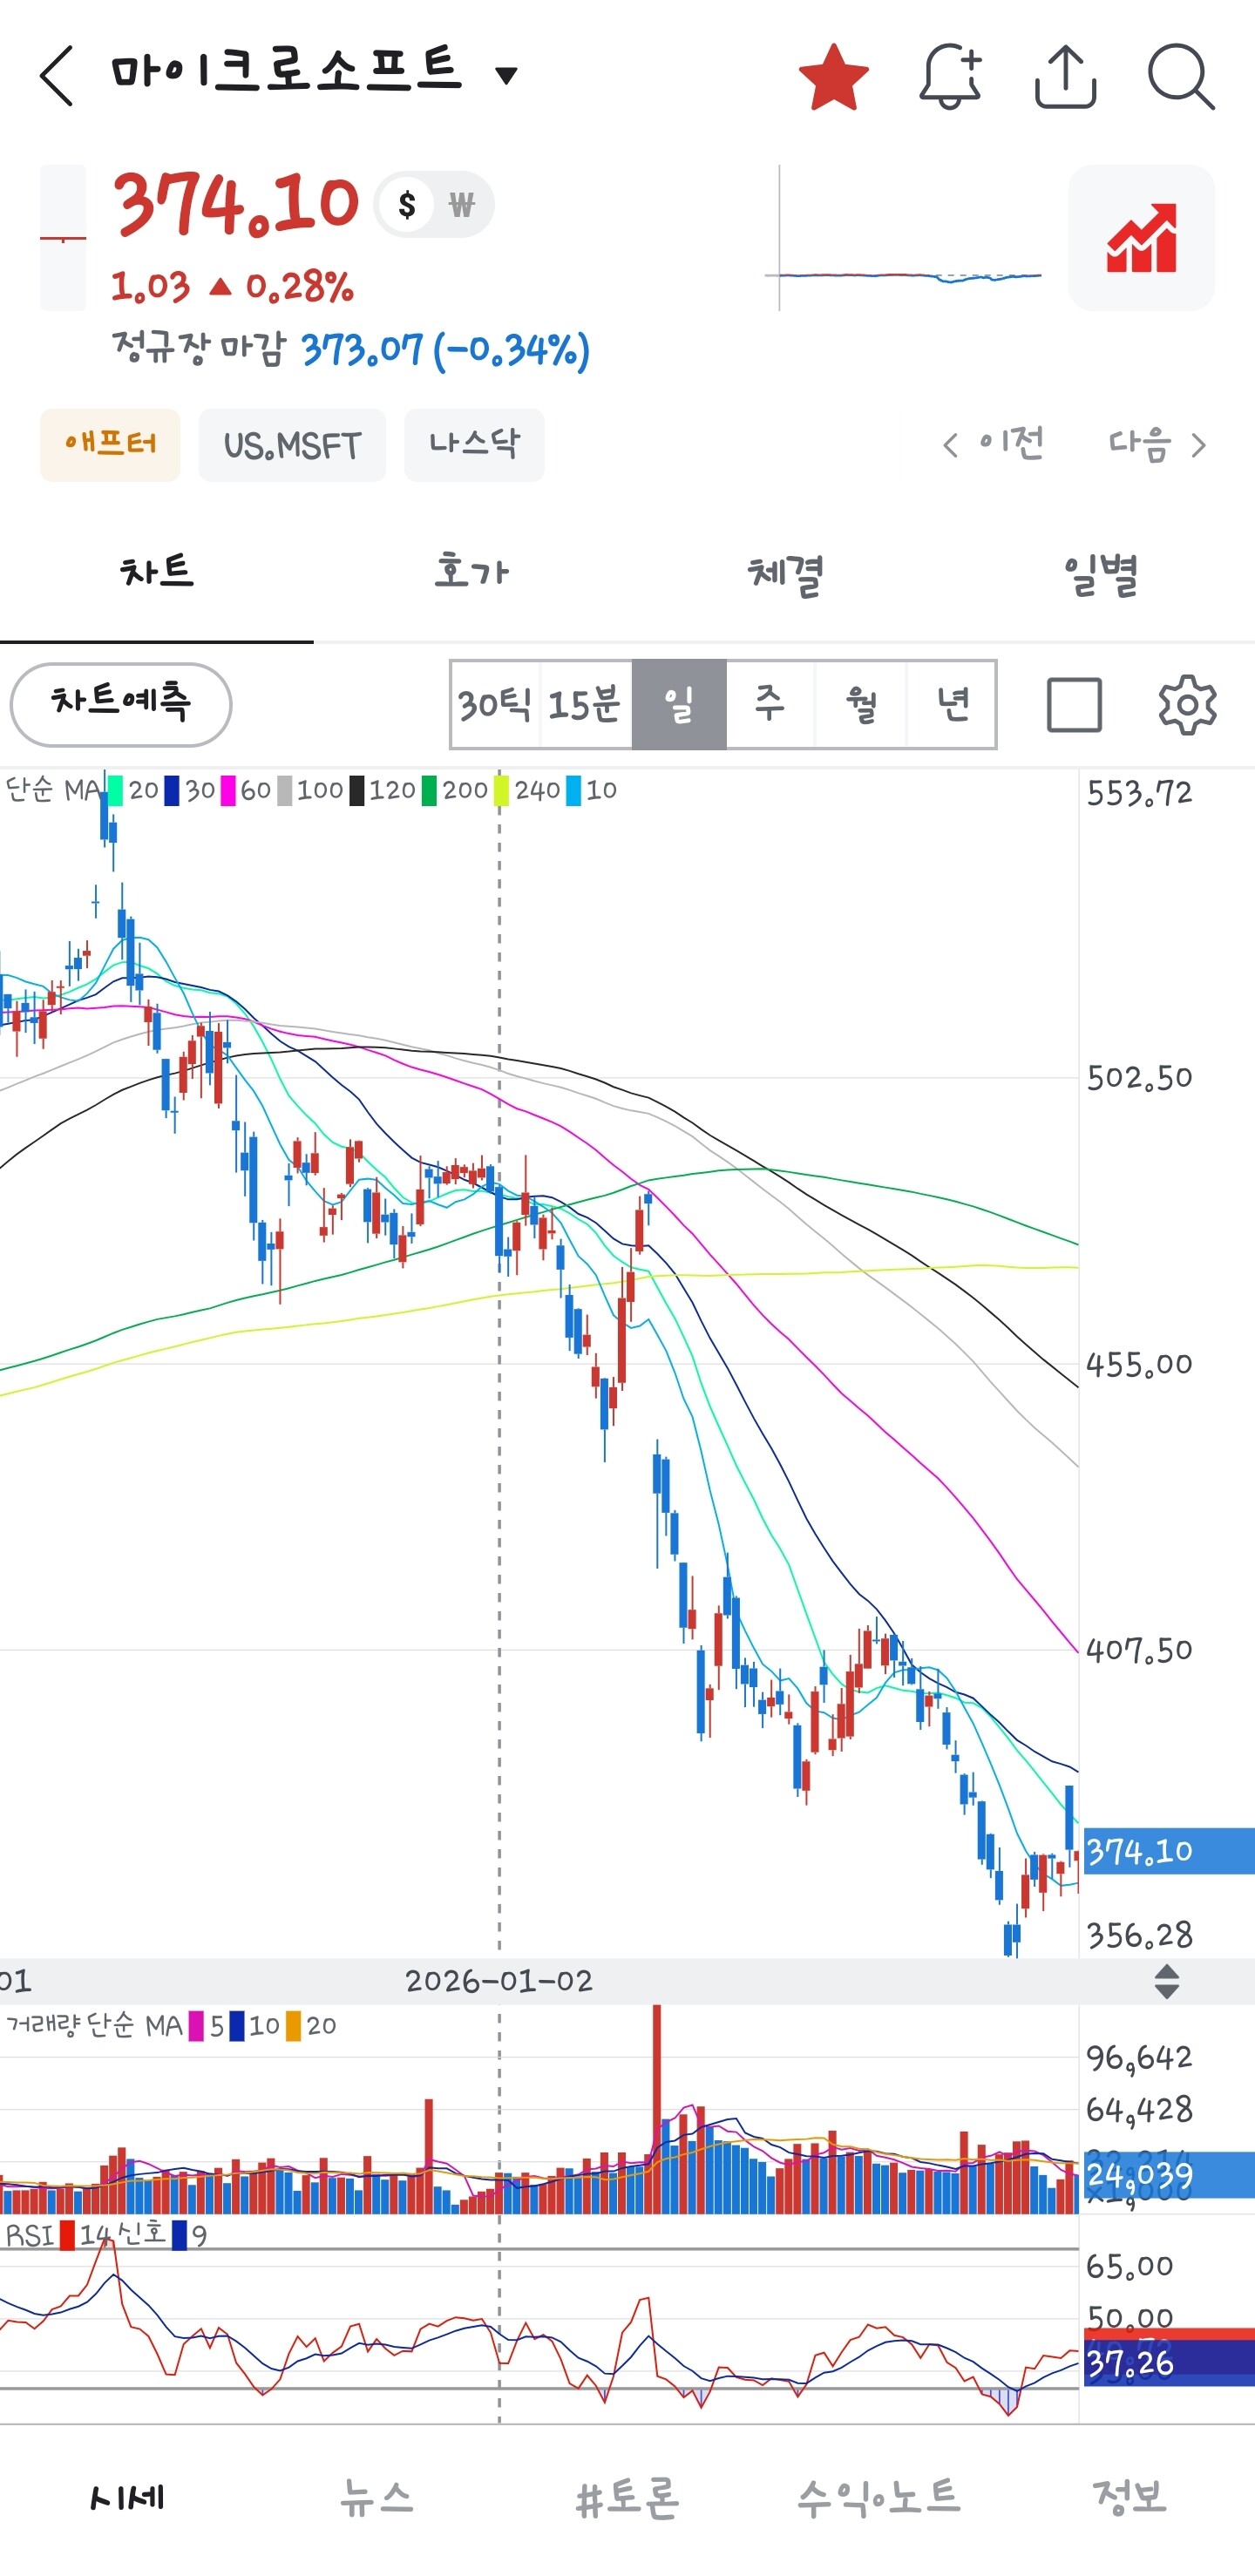The image size is (1255, 2576).
Task: Open the 일별 tab
Action: click(1099, 573)
